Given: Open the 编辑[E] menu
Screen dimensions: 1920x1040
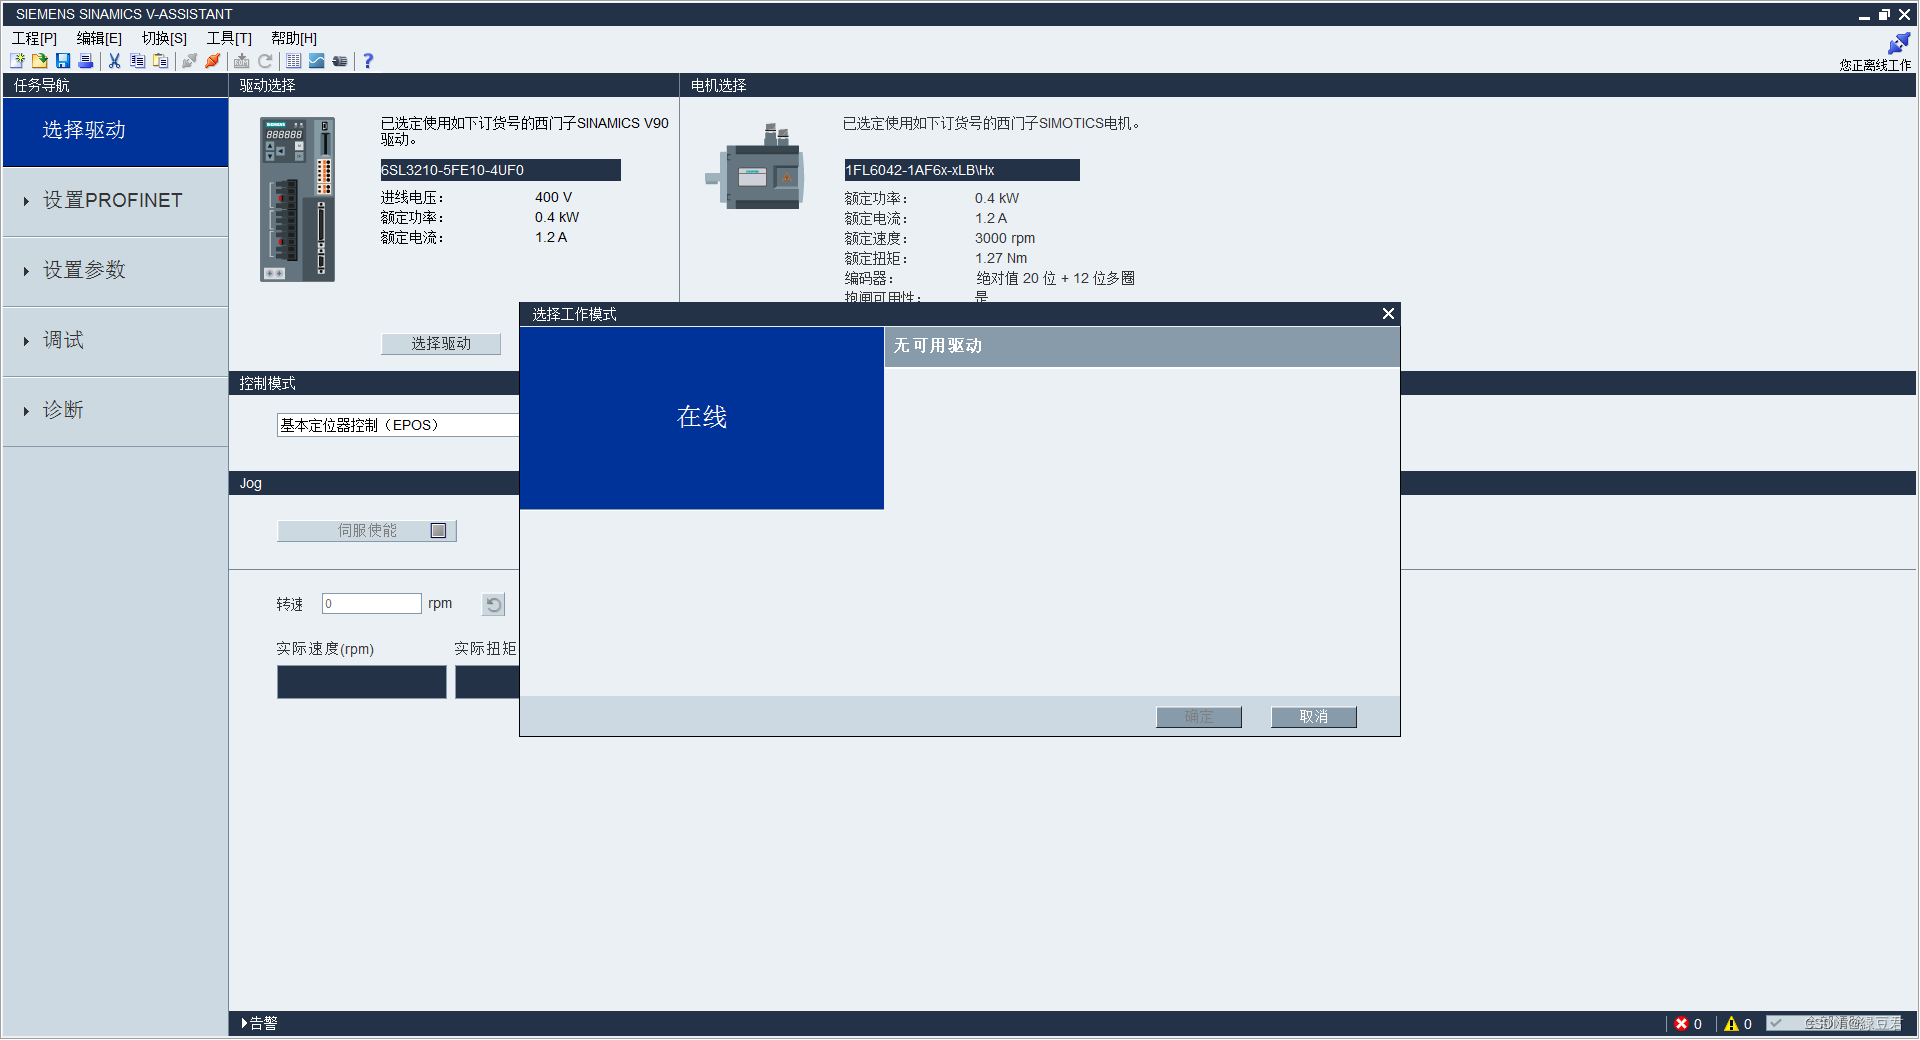Looking at the screenshot, I should (99, 38).
